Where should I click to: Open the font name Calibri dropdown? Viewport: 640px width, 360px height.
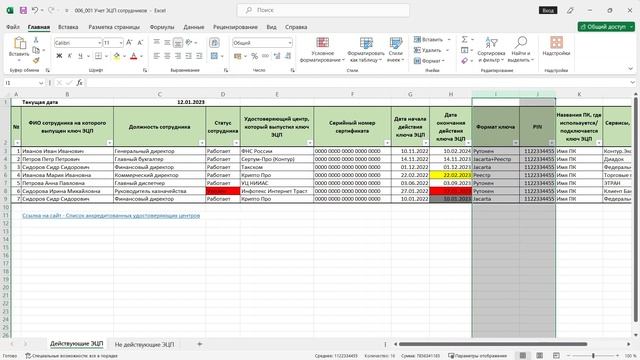click(99, 43)
